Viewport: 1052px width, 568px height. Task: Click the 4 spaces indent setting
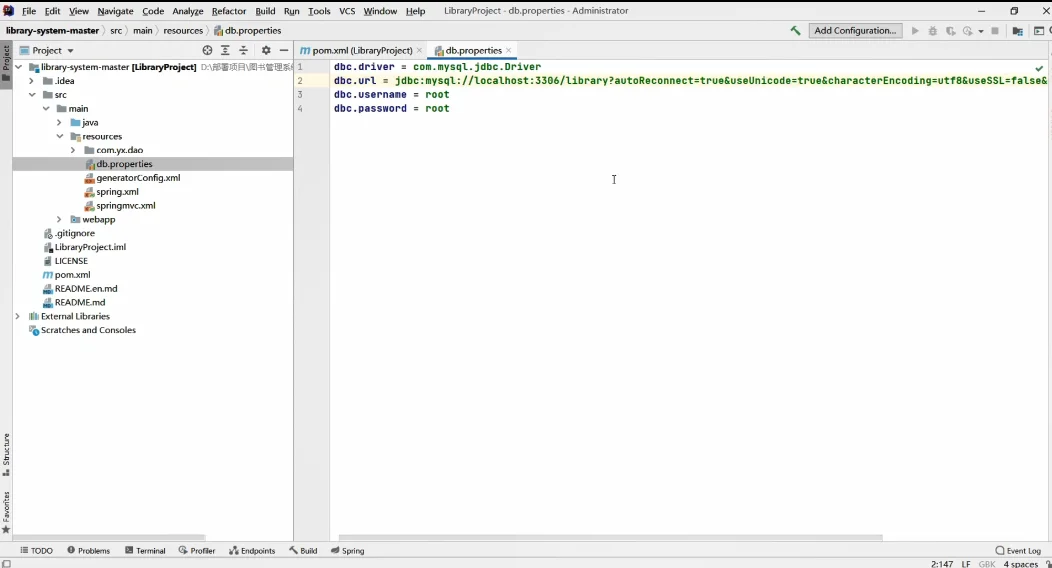pyautogui.click(x=1020, y=564)
